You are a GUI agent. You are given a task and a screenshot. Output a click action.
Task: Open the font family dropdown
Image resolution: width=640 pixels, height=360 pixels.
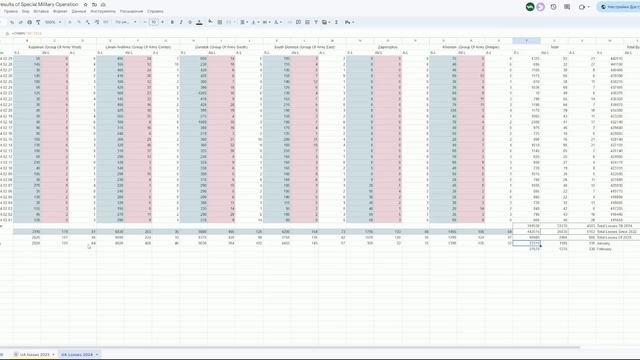126,22
